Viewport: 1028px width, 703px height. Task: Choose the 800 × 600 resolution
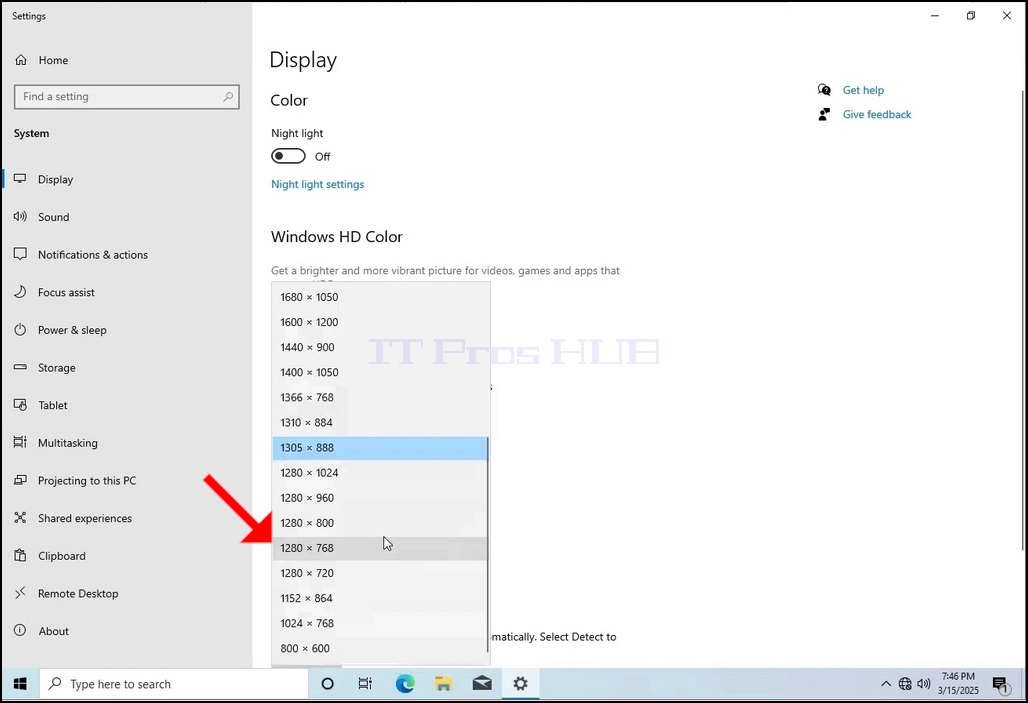click(380, 648)
